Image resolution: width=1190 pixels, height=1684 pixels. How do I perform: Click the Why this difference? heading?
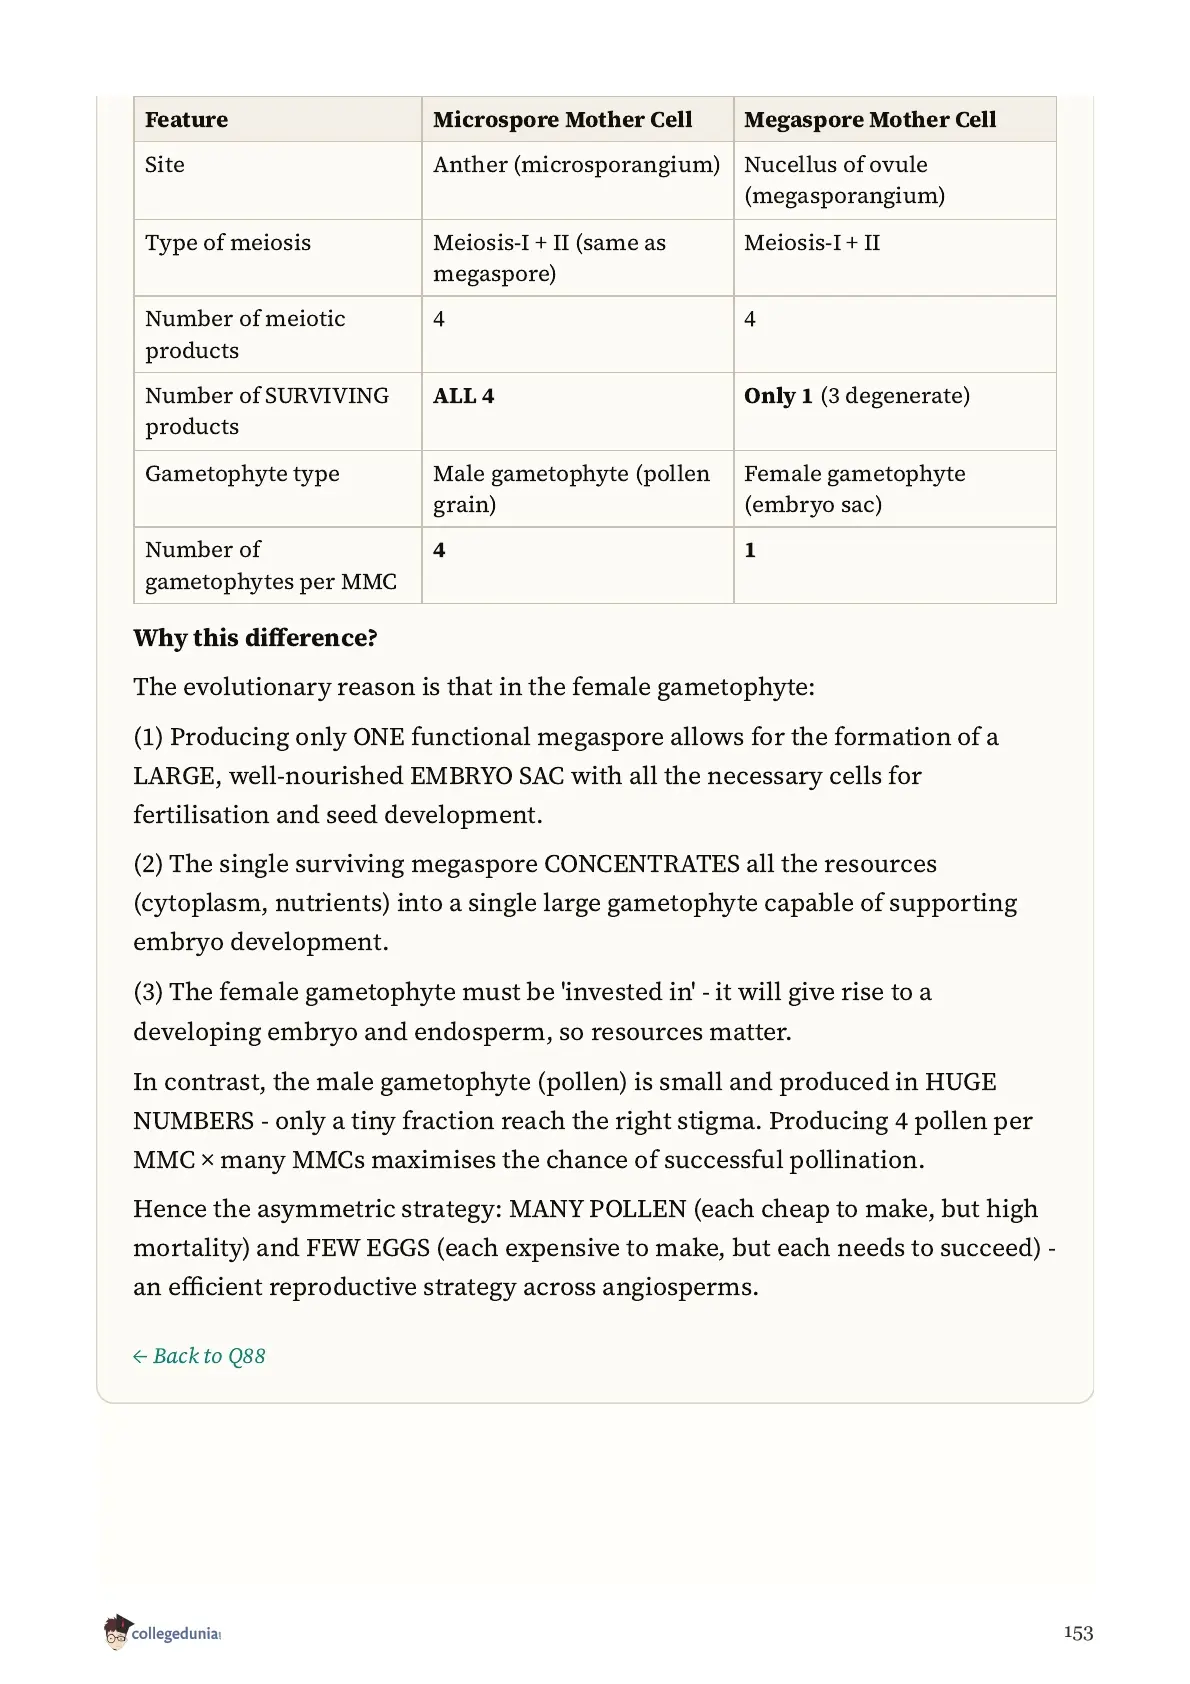click(x=255, y=638)
